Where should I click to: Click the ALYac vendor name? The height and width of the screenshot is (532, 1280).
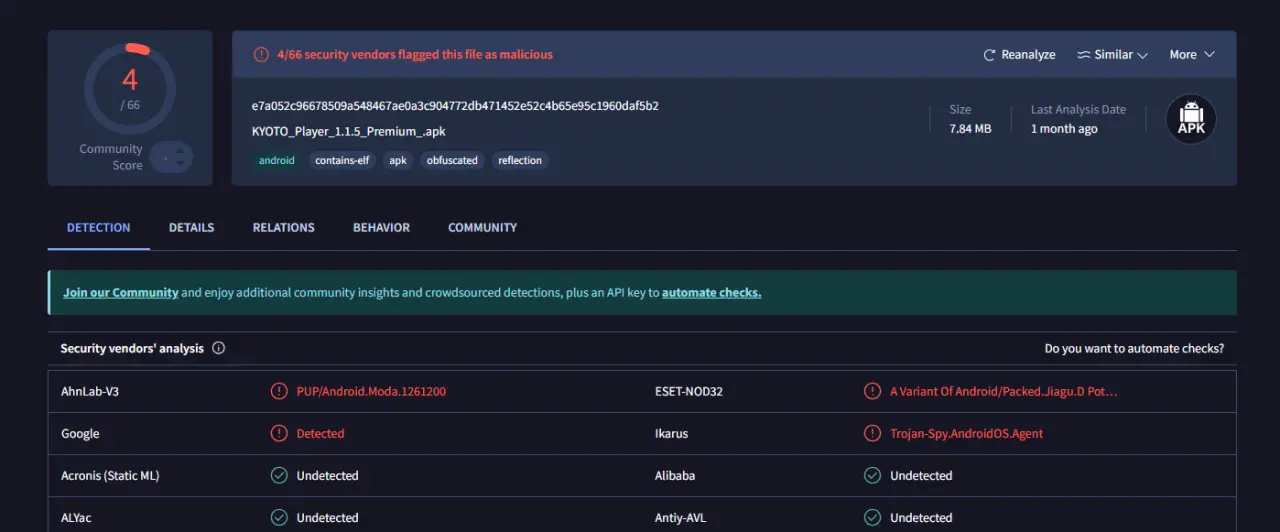76,518
